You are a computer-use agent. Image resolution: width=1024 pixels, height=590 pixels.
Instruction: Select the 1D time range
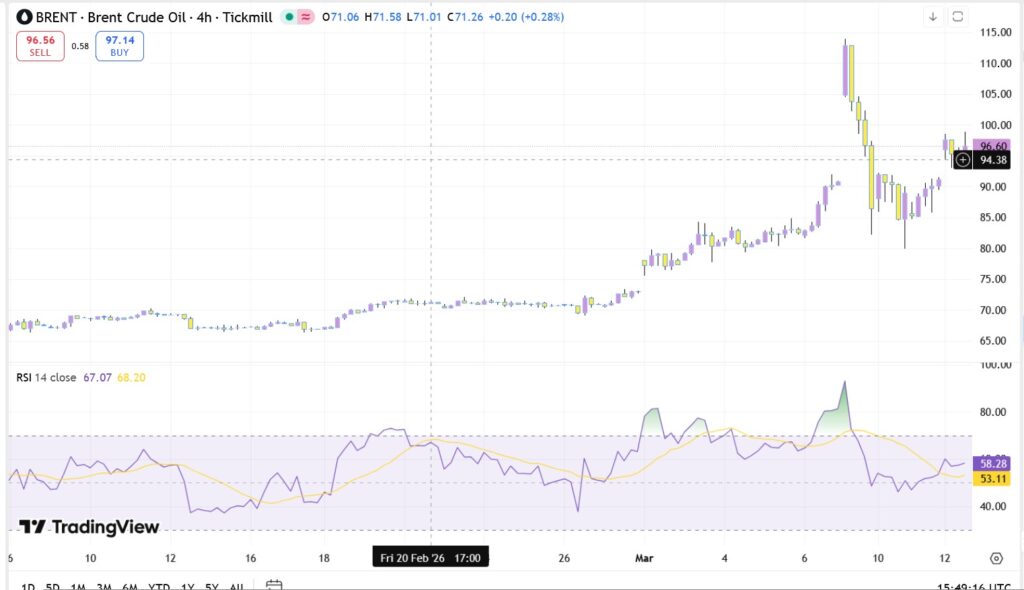pyautogui.click(x=28, y=586)
